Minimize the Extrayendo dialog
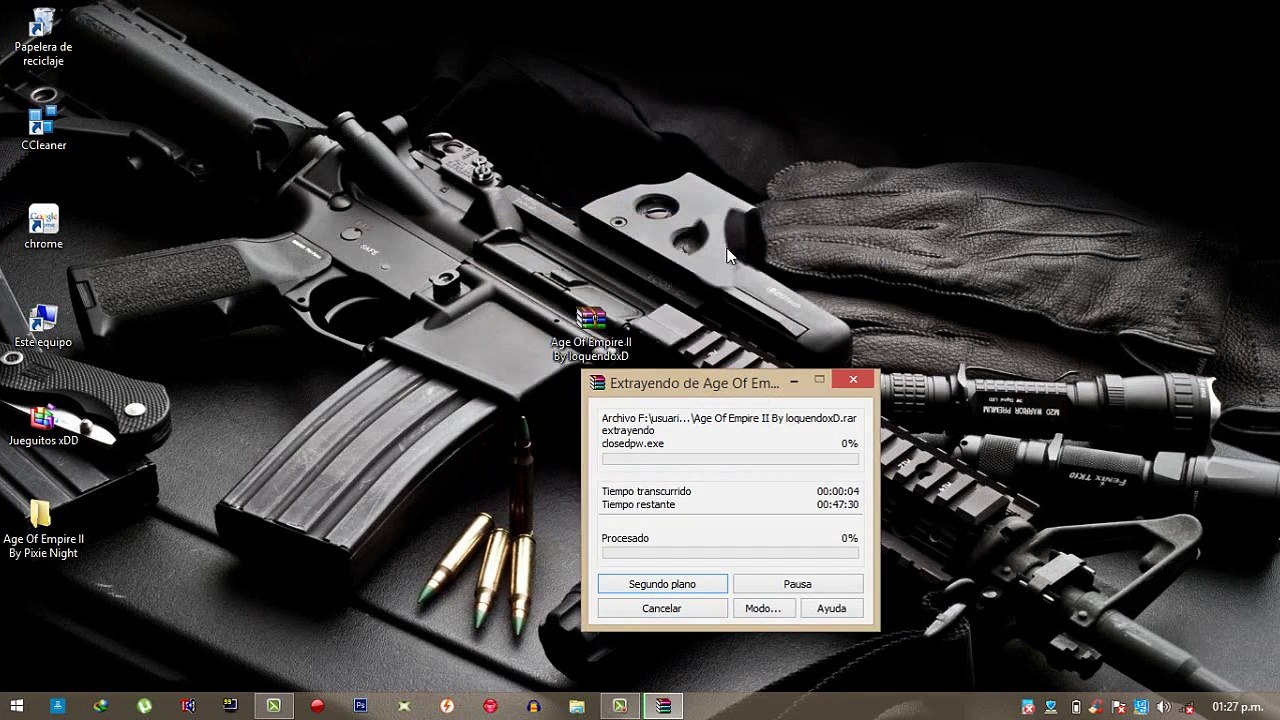The height and width of the screenshot is (720, 1280). pyautogui.click(x=794, y=381)
